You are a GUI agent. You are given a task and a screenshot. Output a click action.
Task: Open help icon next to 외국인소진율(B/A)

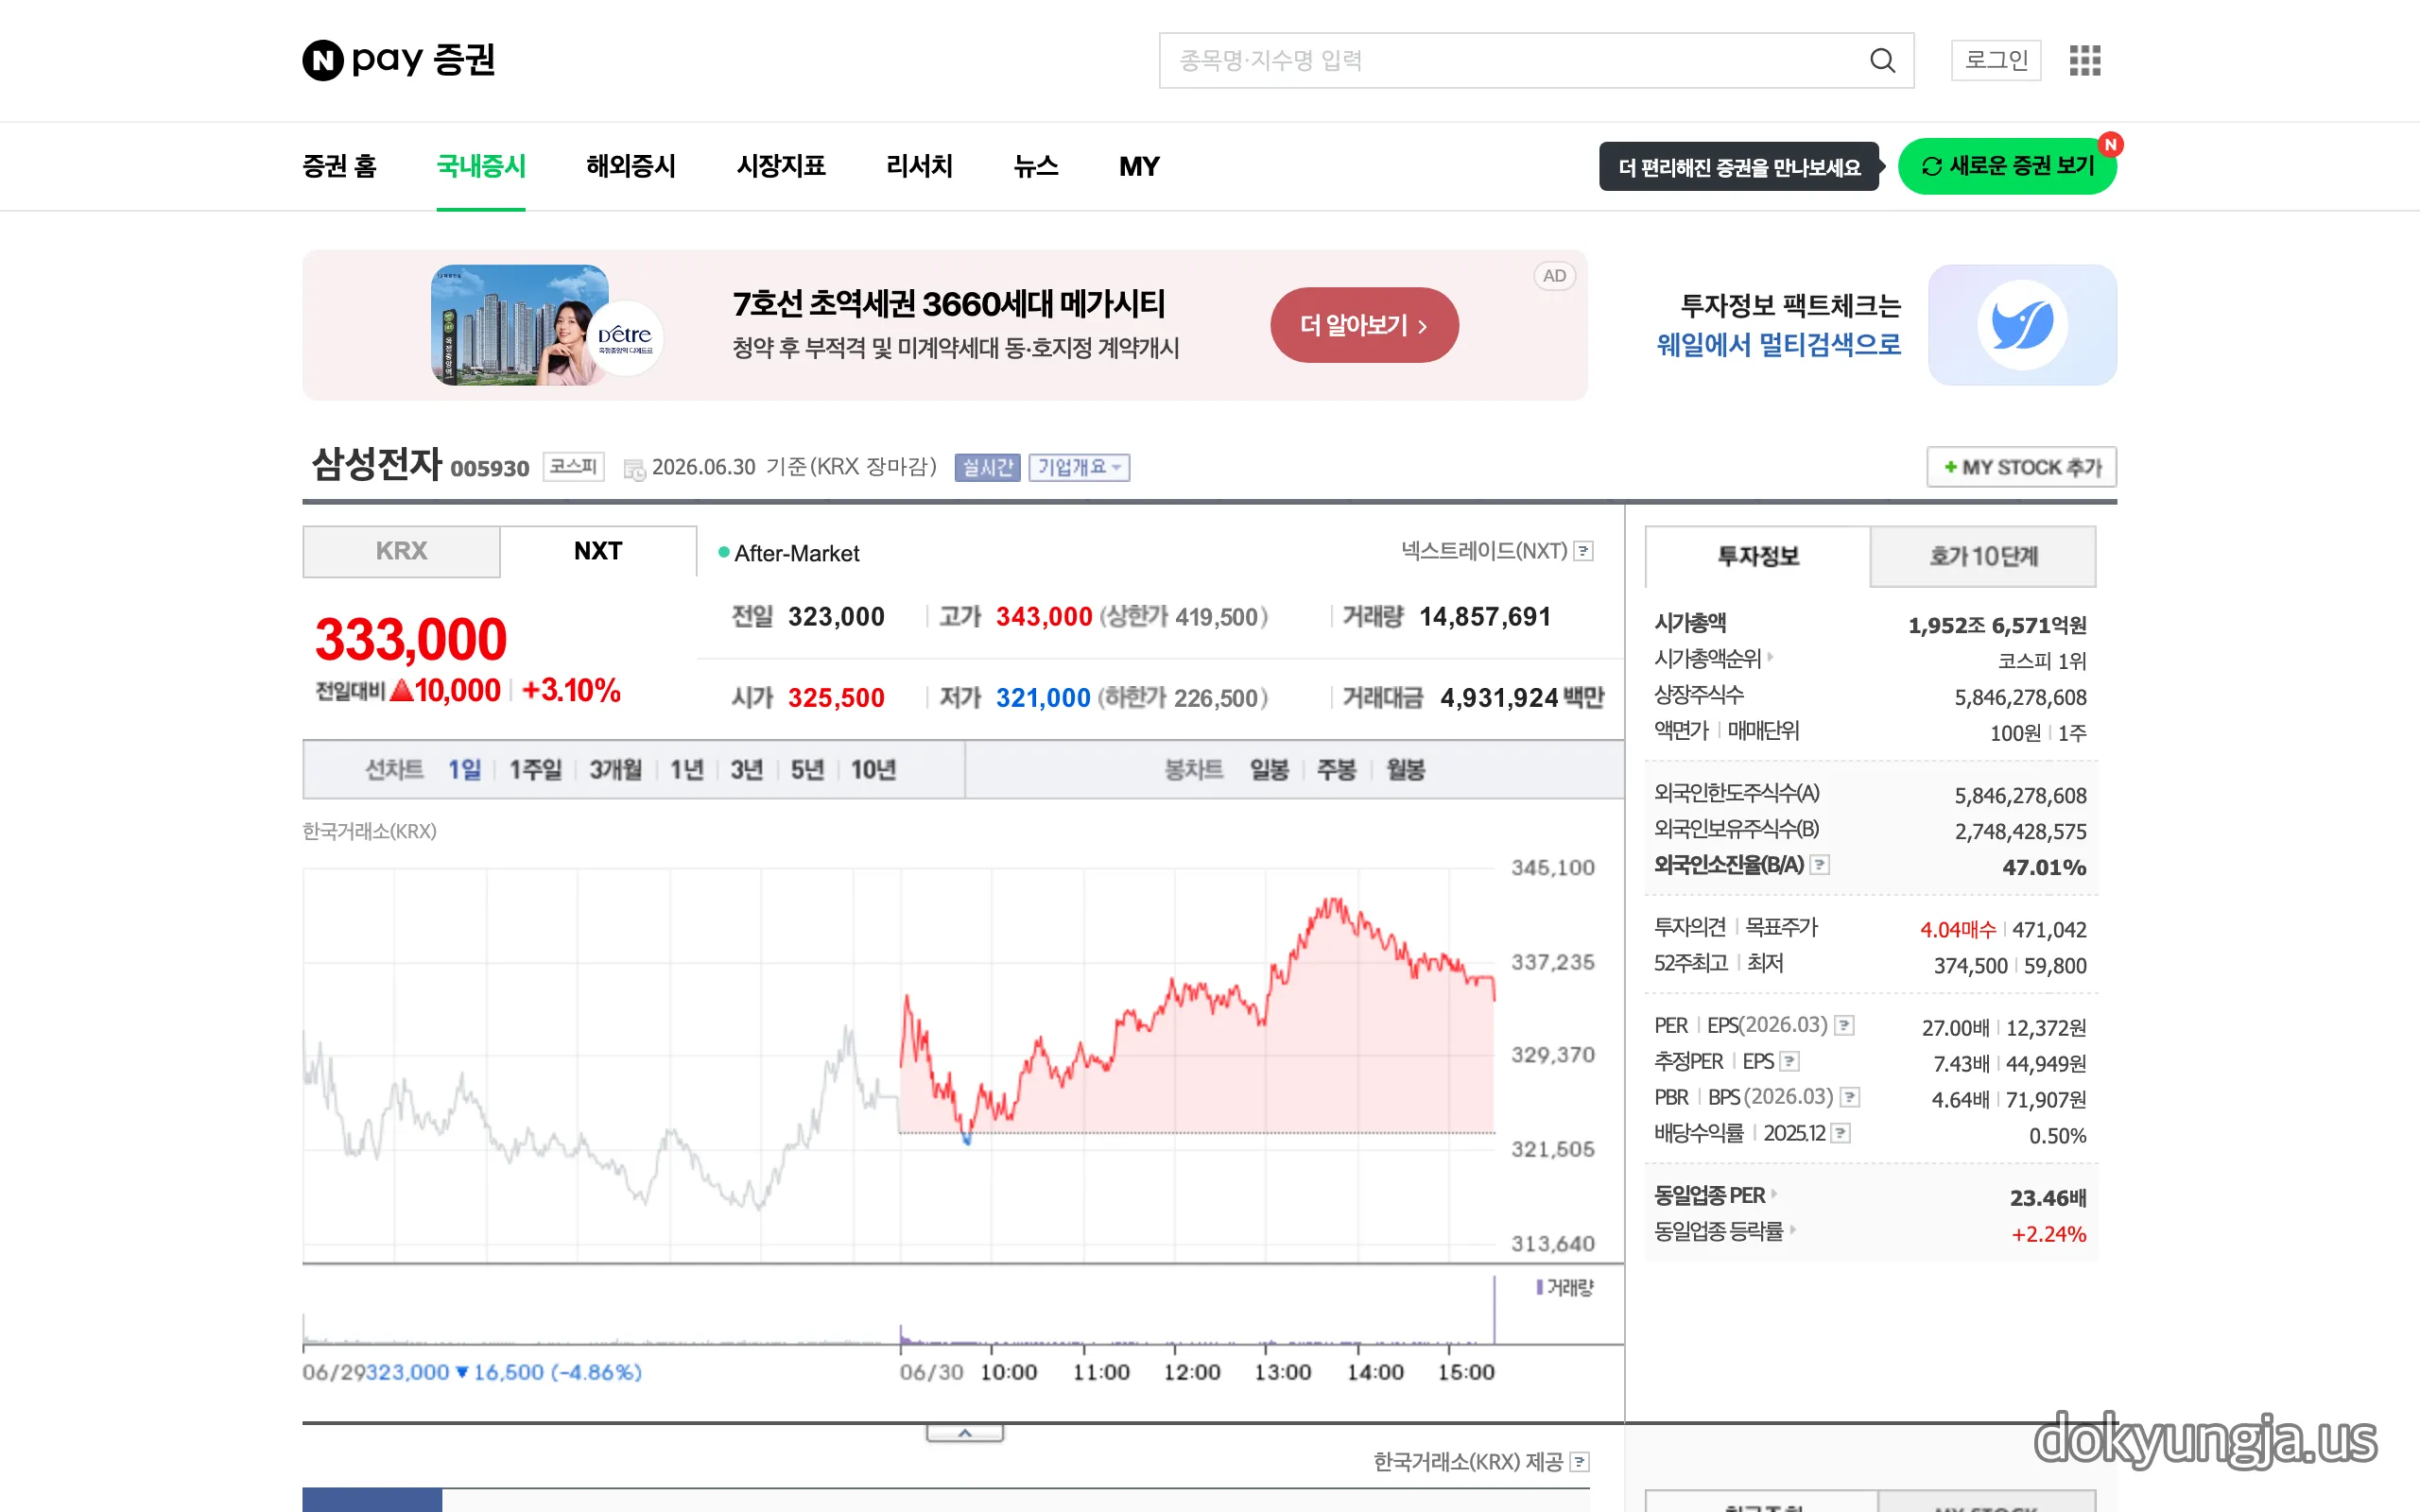[1821, 865]
